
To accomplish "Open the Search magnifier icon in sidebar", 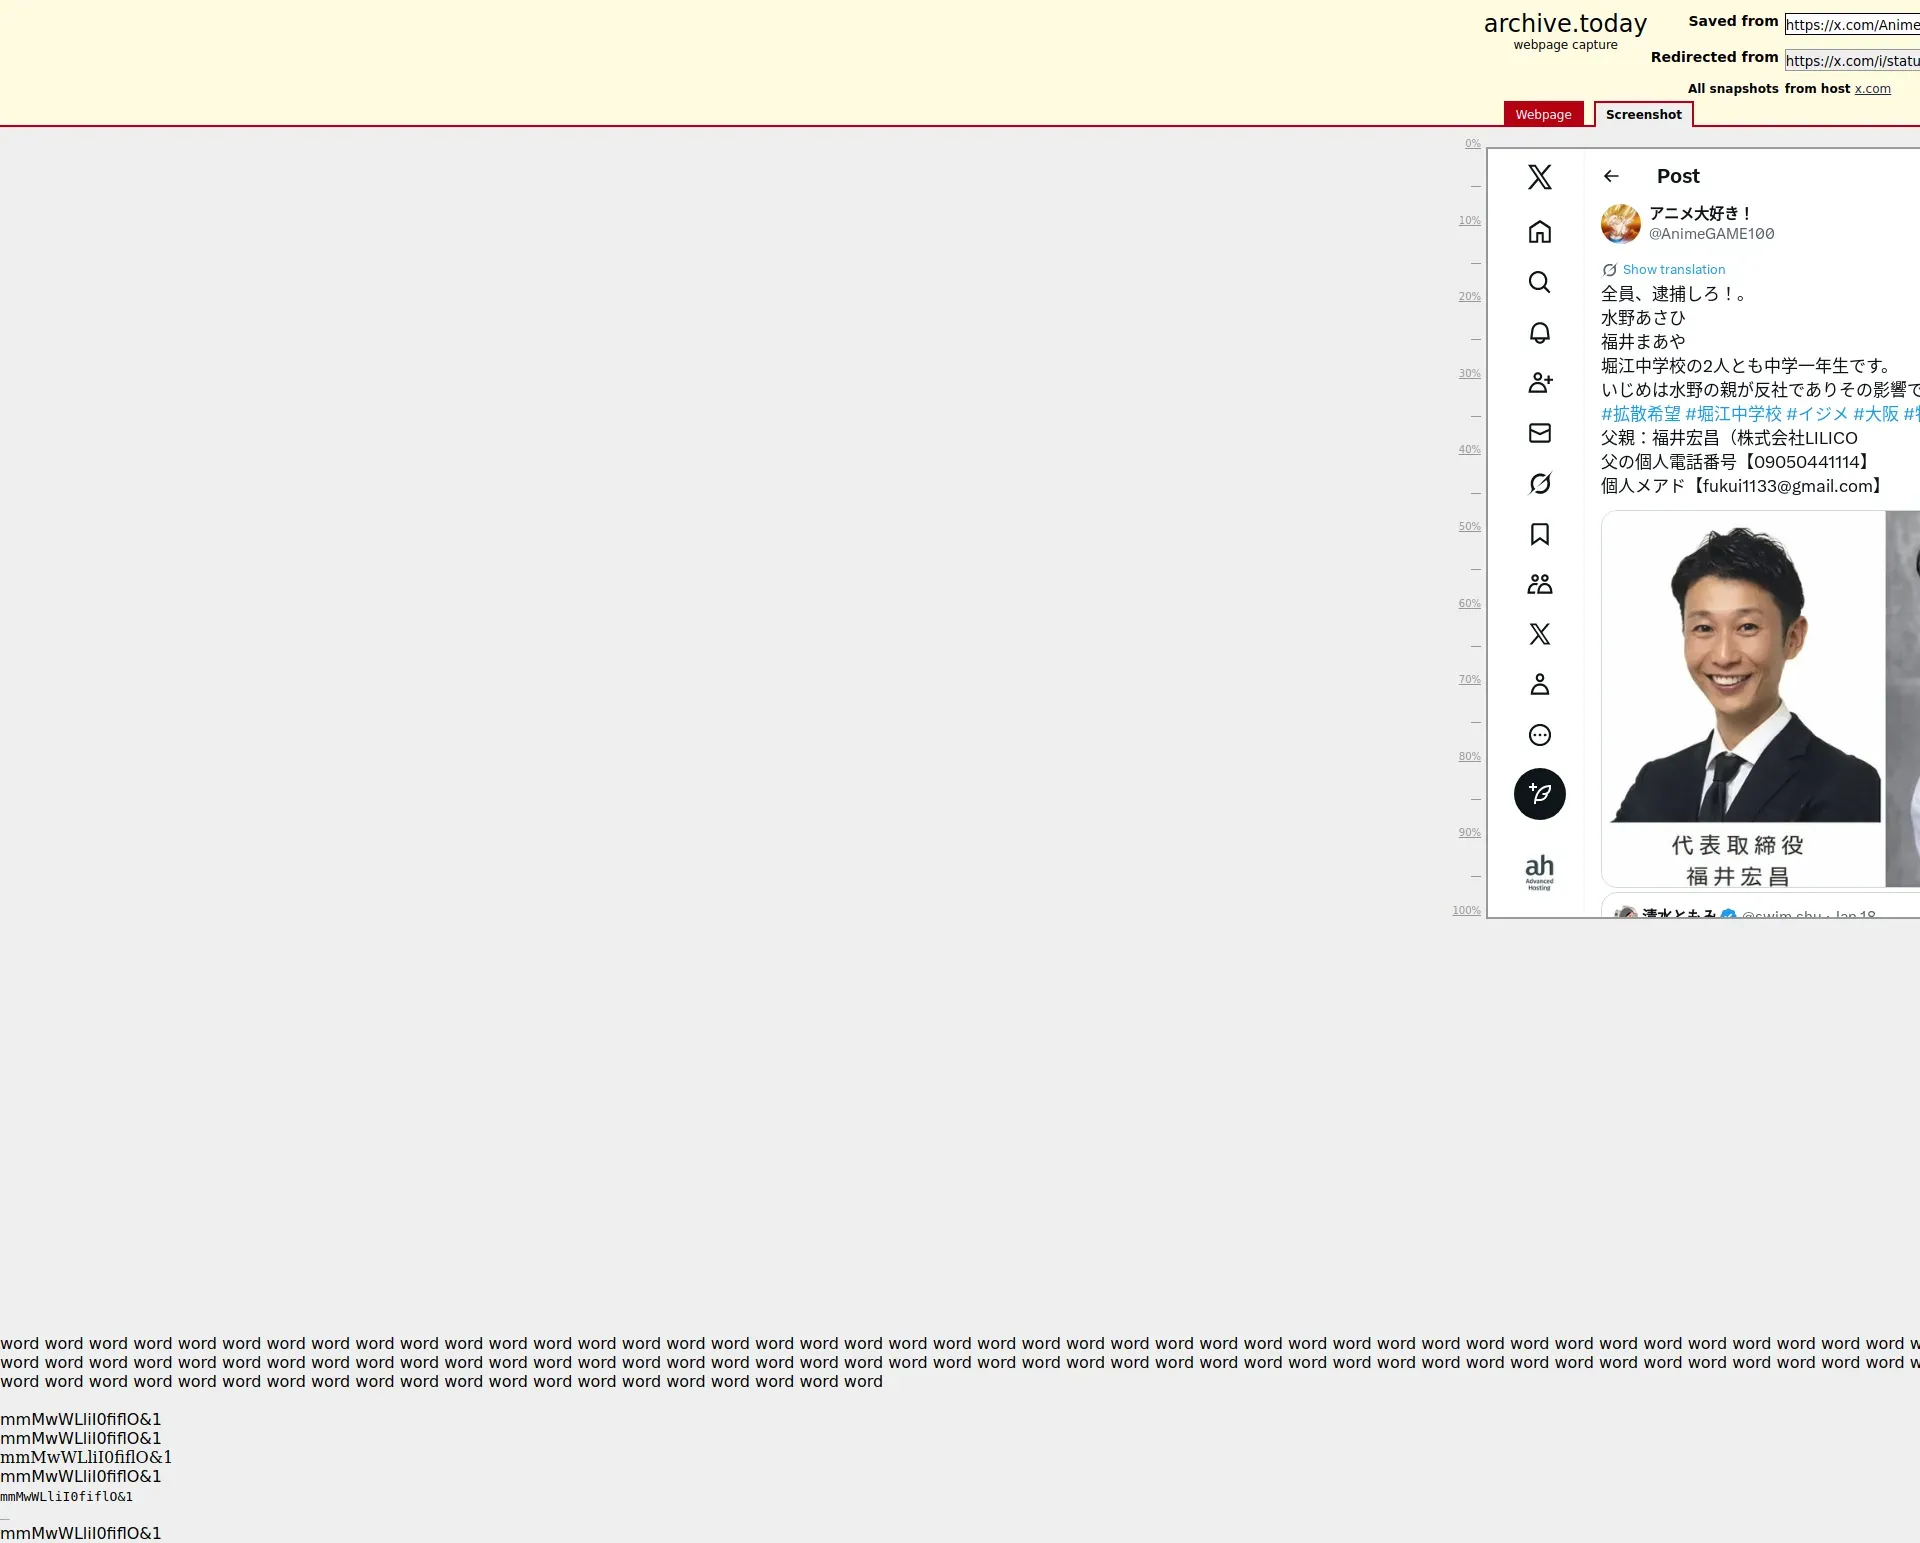I will tap(1539, 282).
